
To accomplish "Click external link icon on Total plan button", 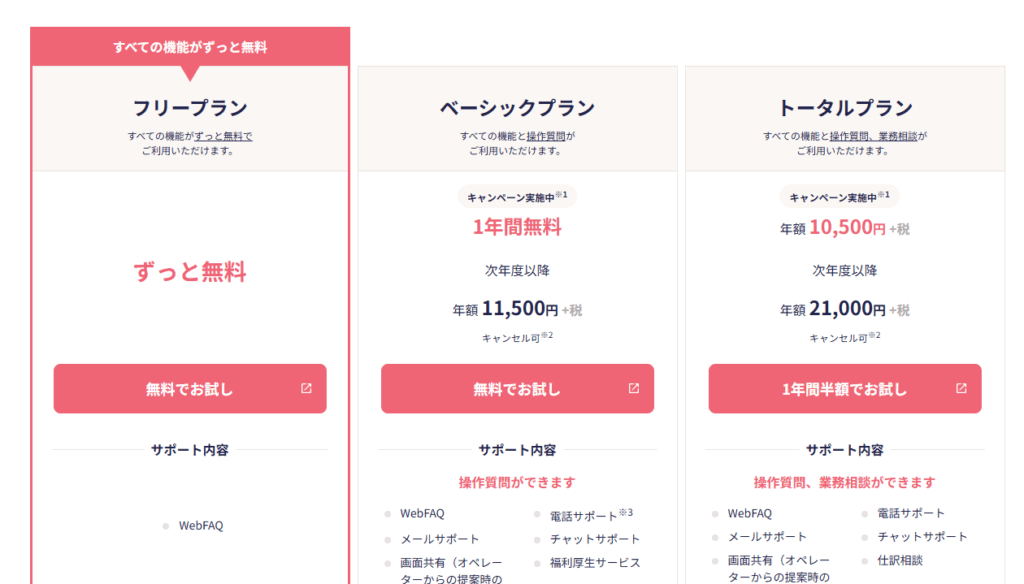I will coord(961,389).
